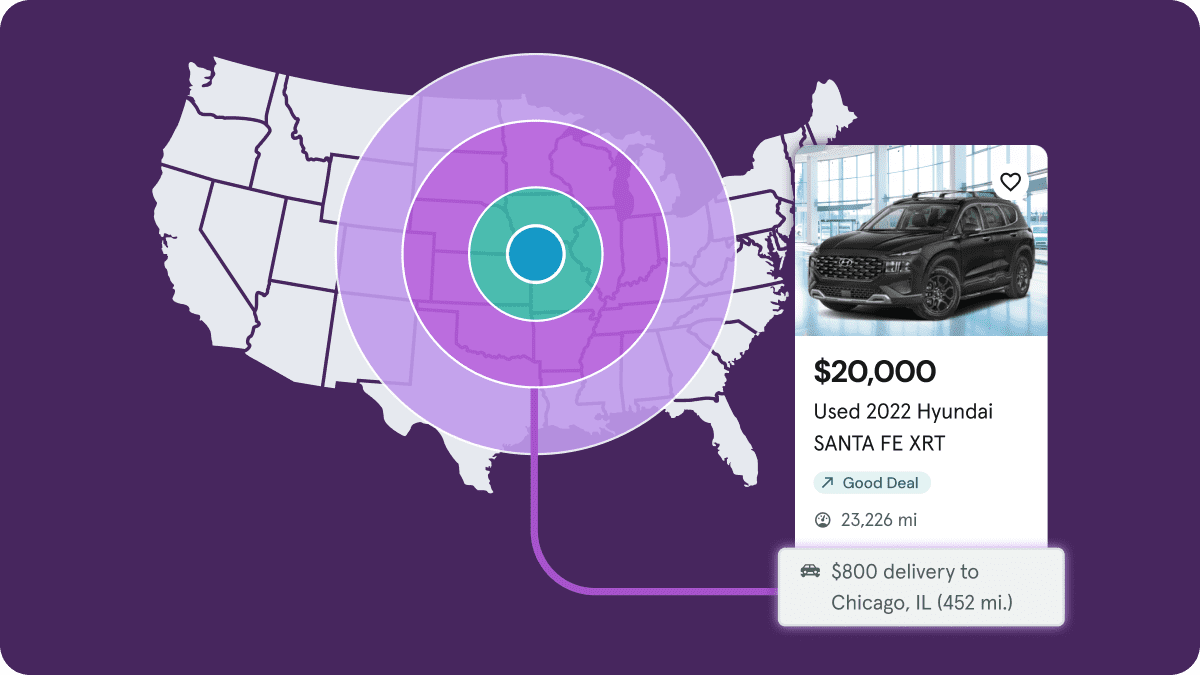Click the heart favorite icon on car photo
Screen dimensions: 1200x675
point(1010,182)
